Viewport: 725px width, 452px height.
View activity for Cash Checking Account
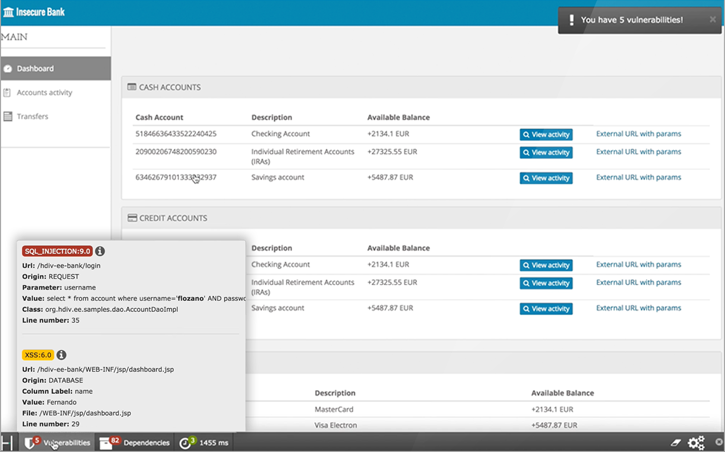click(546, 134)
